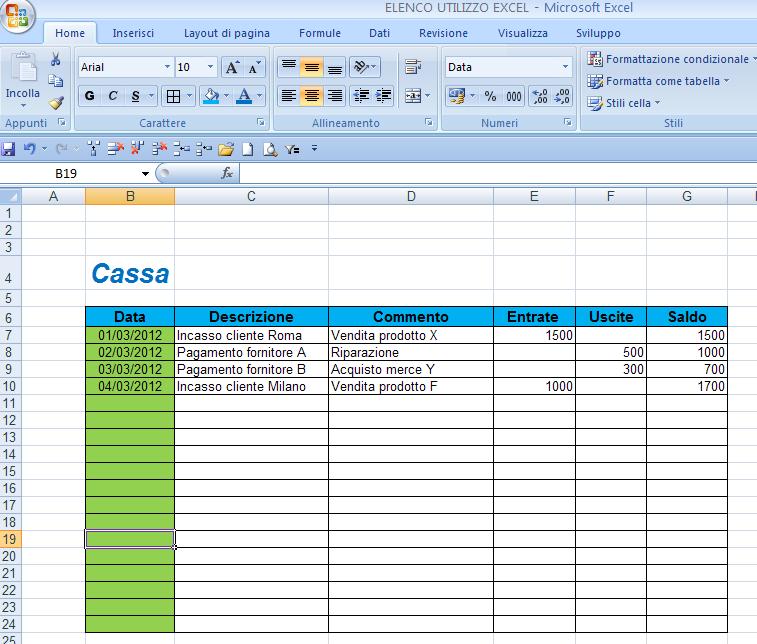The height and width of the screenshot is (644, 757).
Task: Decrease indent icon
Action: tap(361, 96)
